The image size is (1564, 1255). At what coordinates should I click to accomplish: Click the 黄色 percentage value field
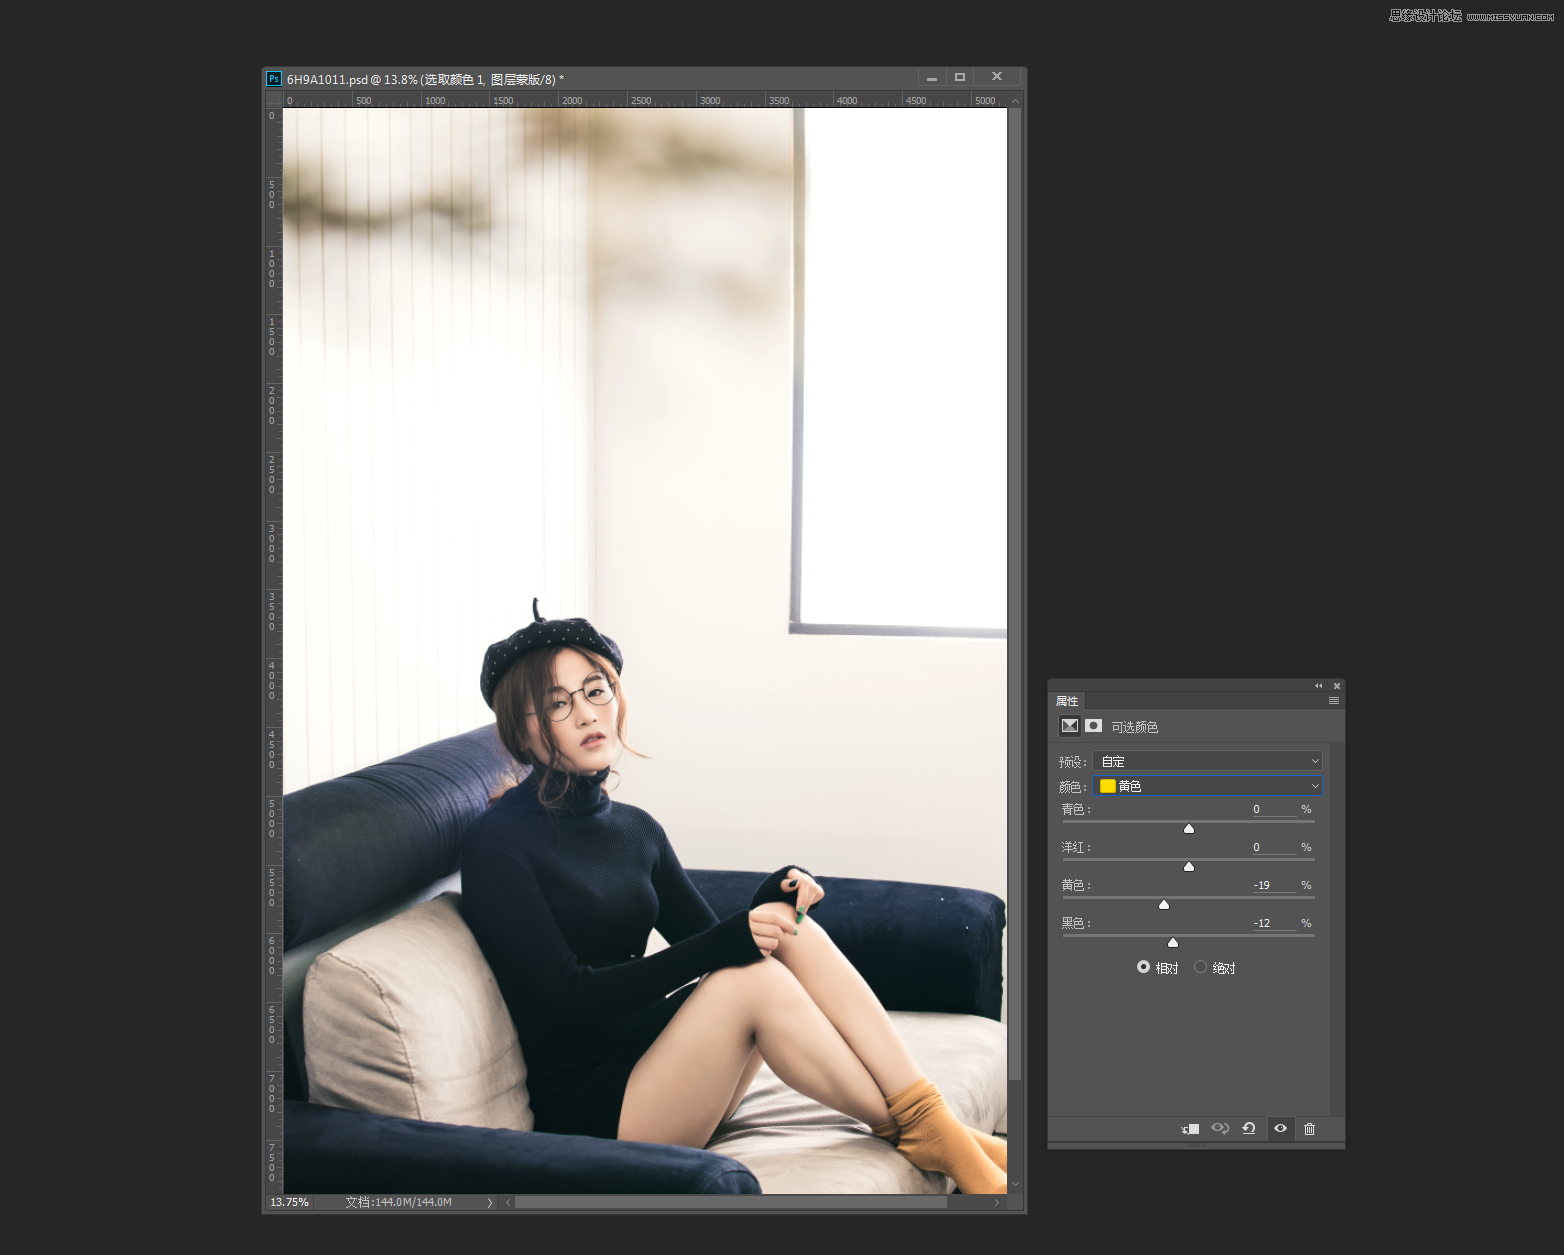pyautogui.click(x=1272, y=885)
